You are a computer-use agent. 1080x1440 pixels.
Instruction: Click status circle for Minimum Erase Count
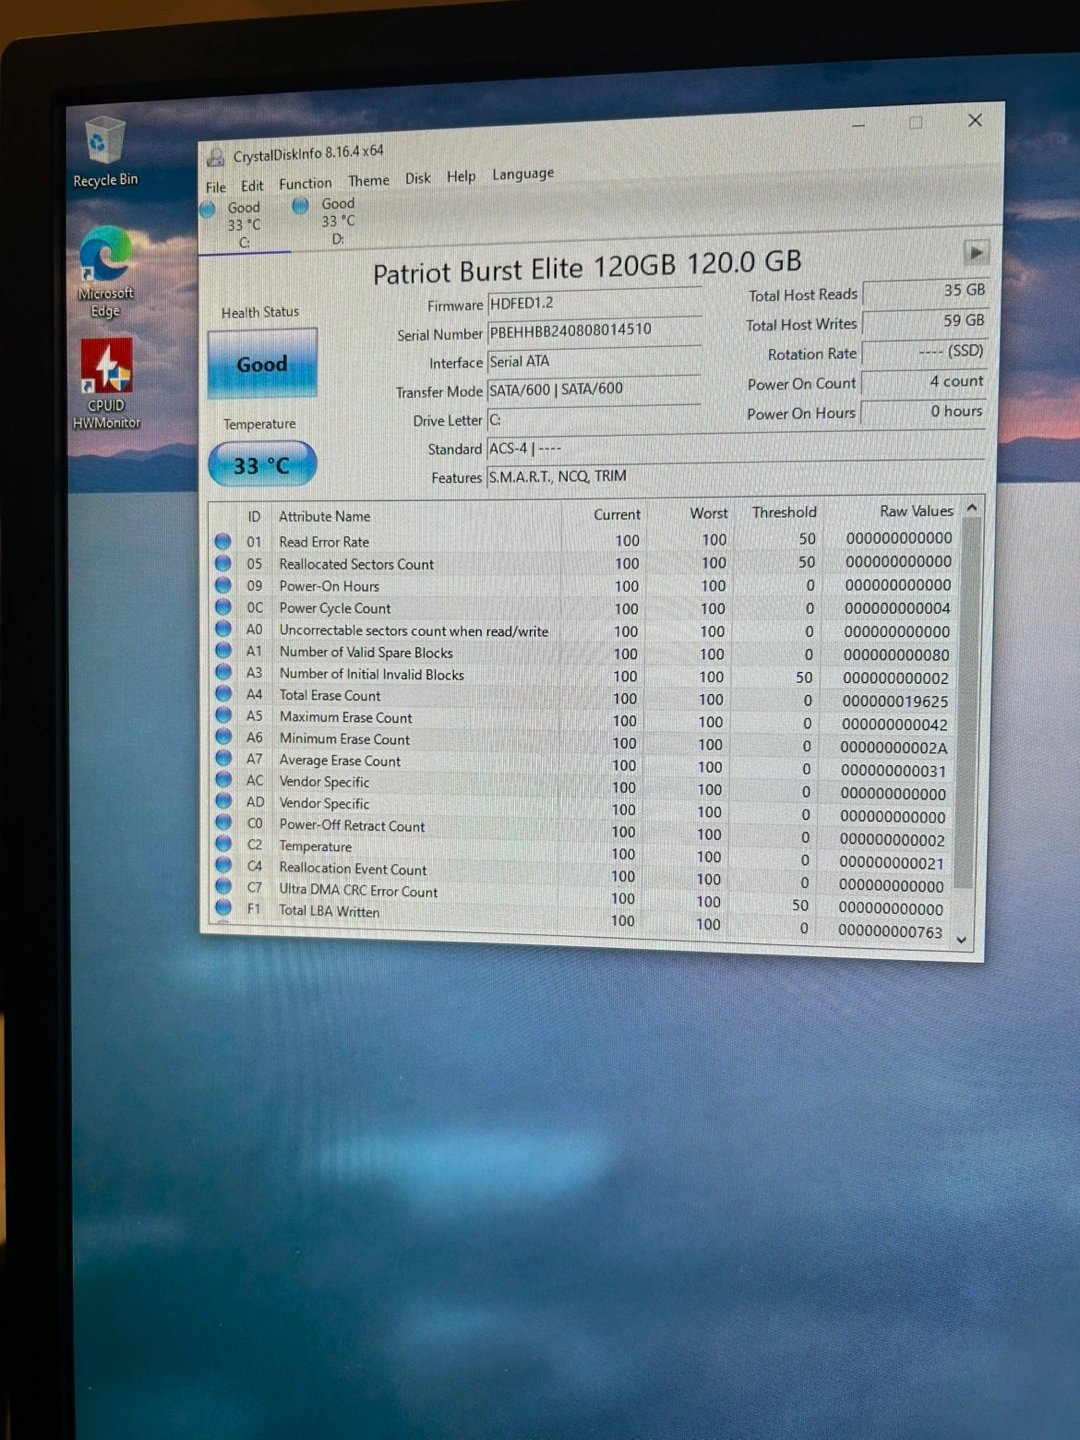[x=223, y=737]
